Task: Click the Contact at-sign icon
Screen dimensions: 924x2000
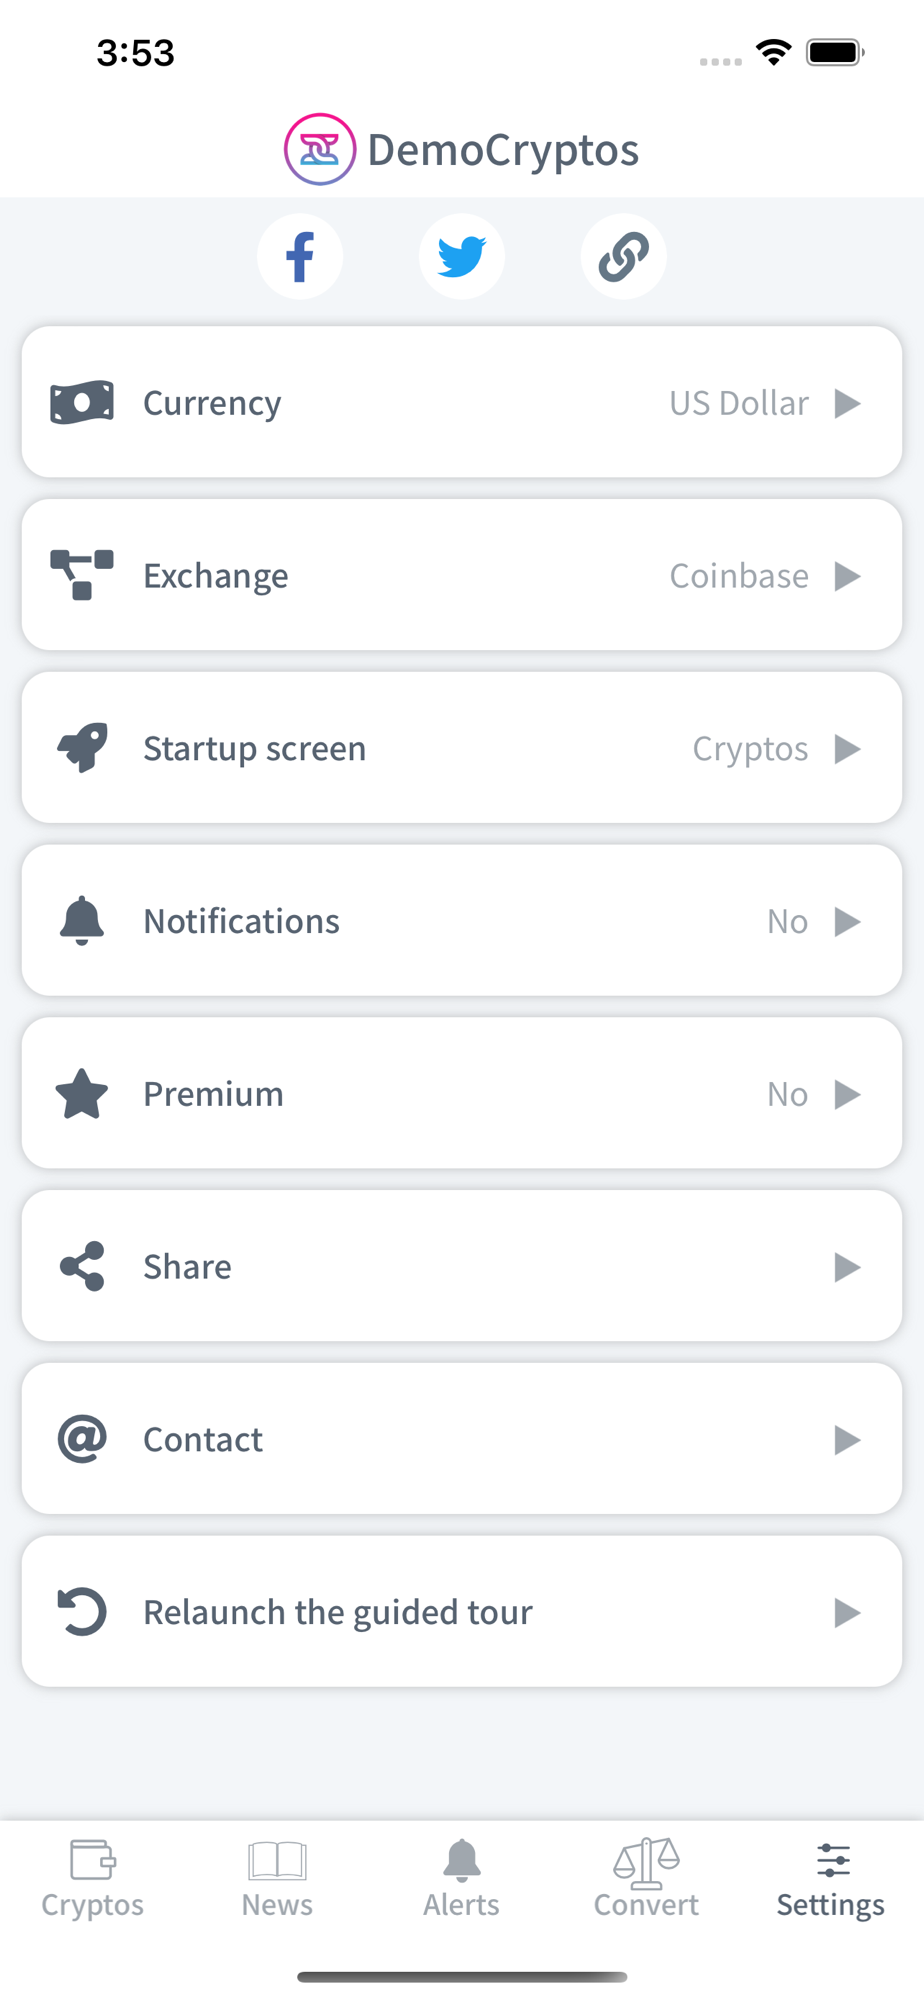Action: 82,1440
